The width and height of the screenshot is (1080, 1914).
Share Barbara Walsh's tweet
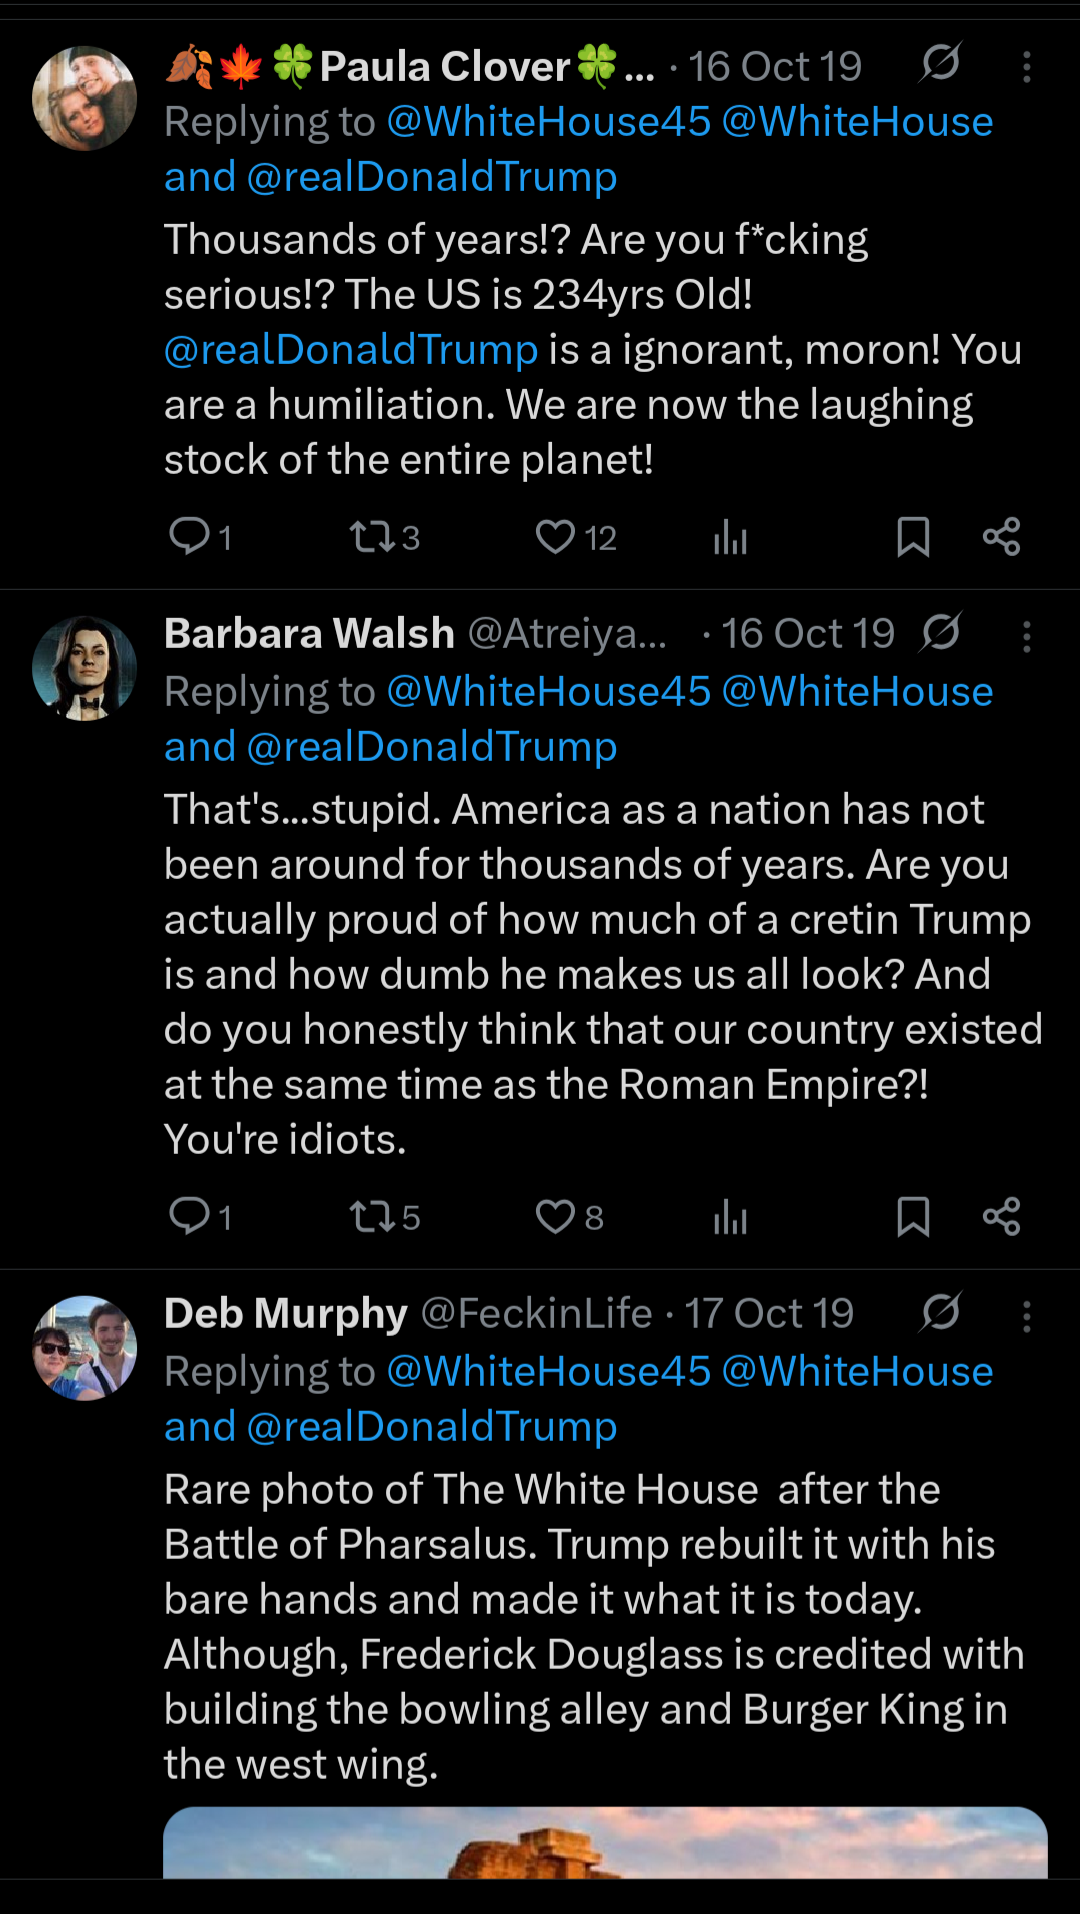tap(1001, 1216)
